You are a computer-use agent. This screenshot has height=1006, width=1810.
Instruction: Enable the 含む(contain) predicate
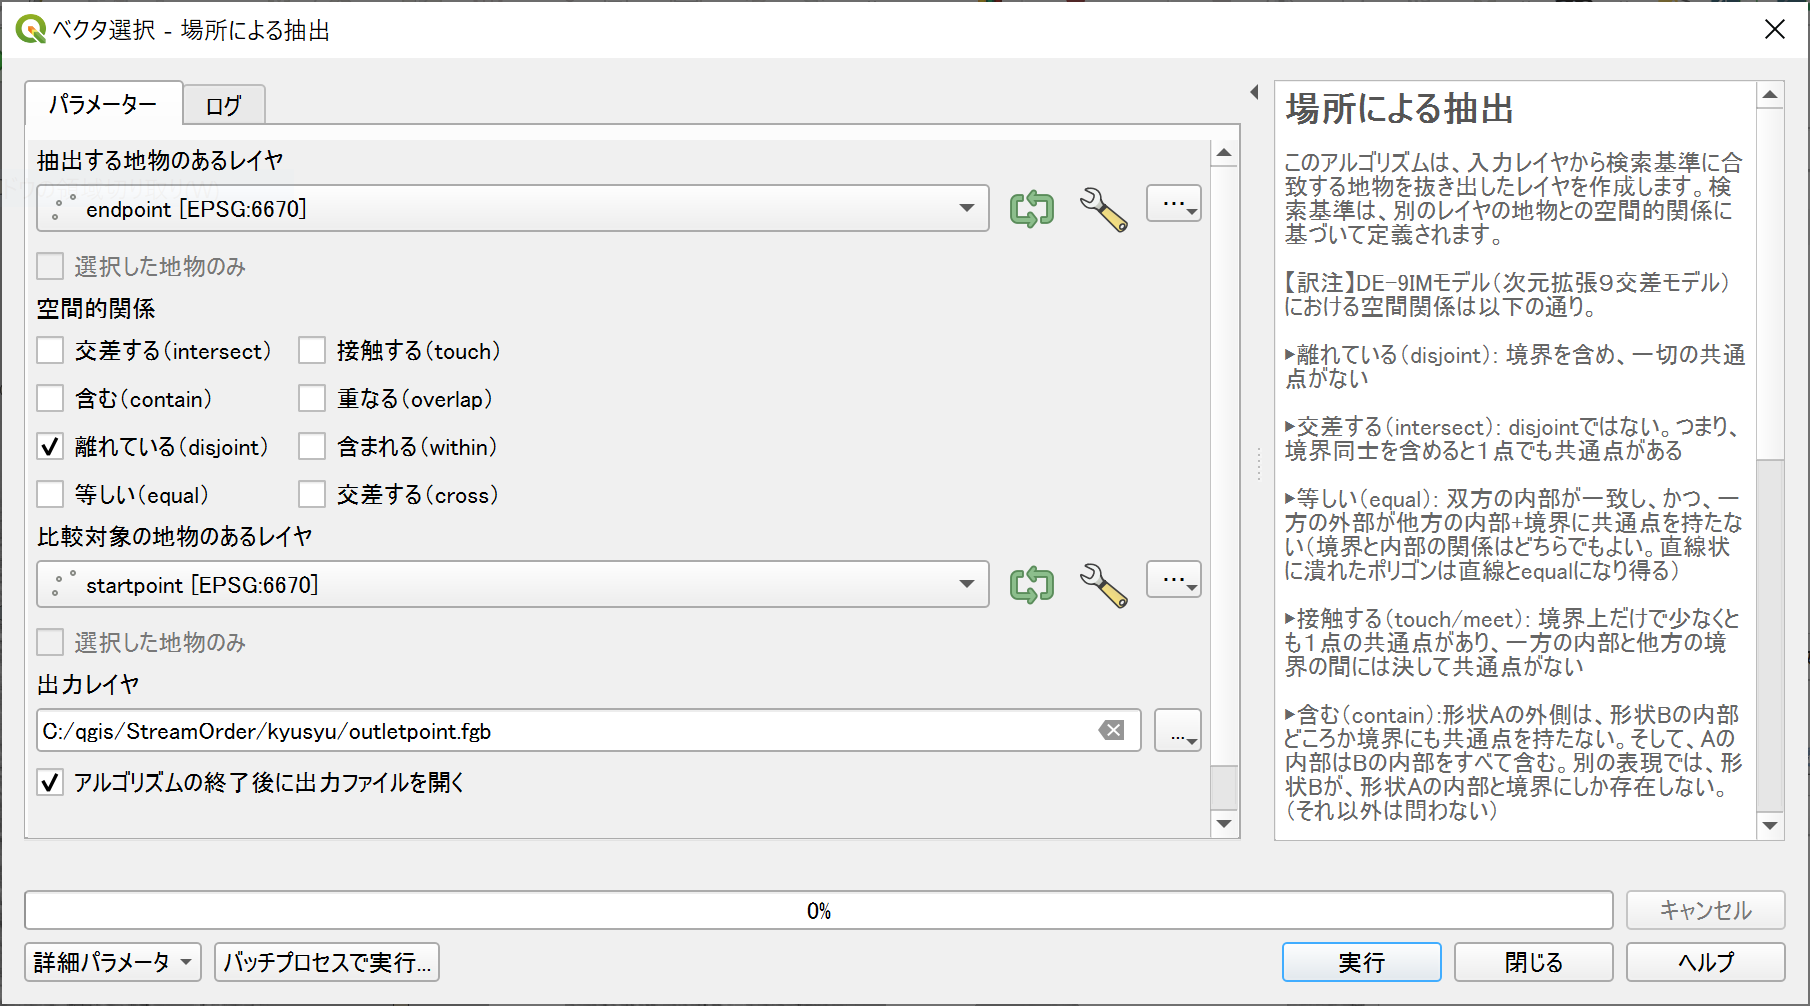tap(50, 399)
